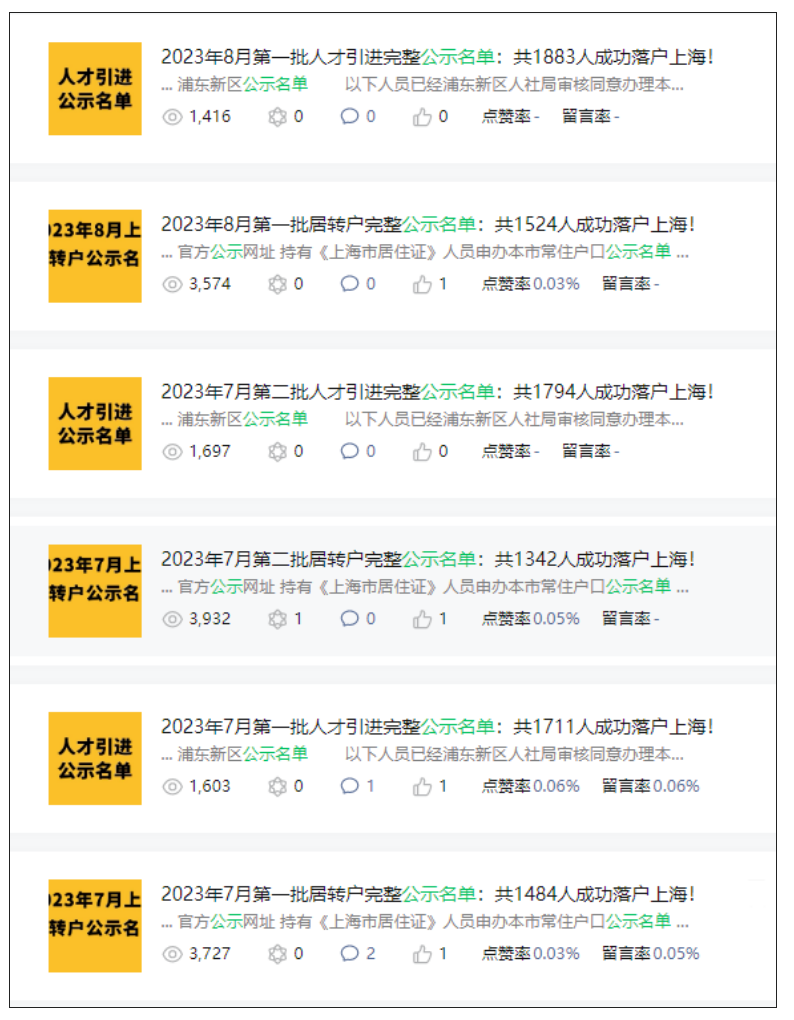Open article titled 共1794人成功落户上海

[x=437, y=392]
